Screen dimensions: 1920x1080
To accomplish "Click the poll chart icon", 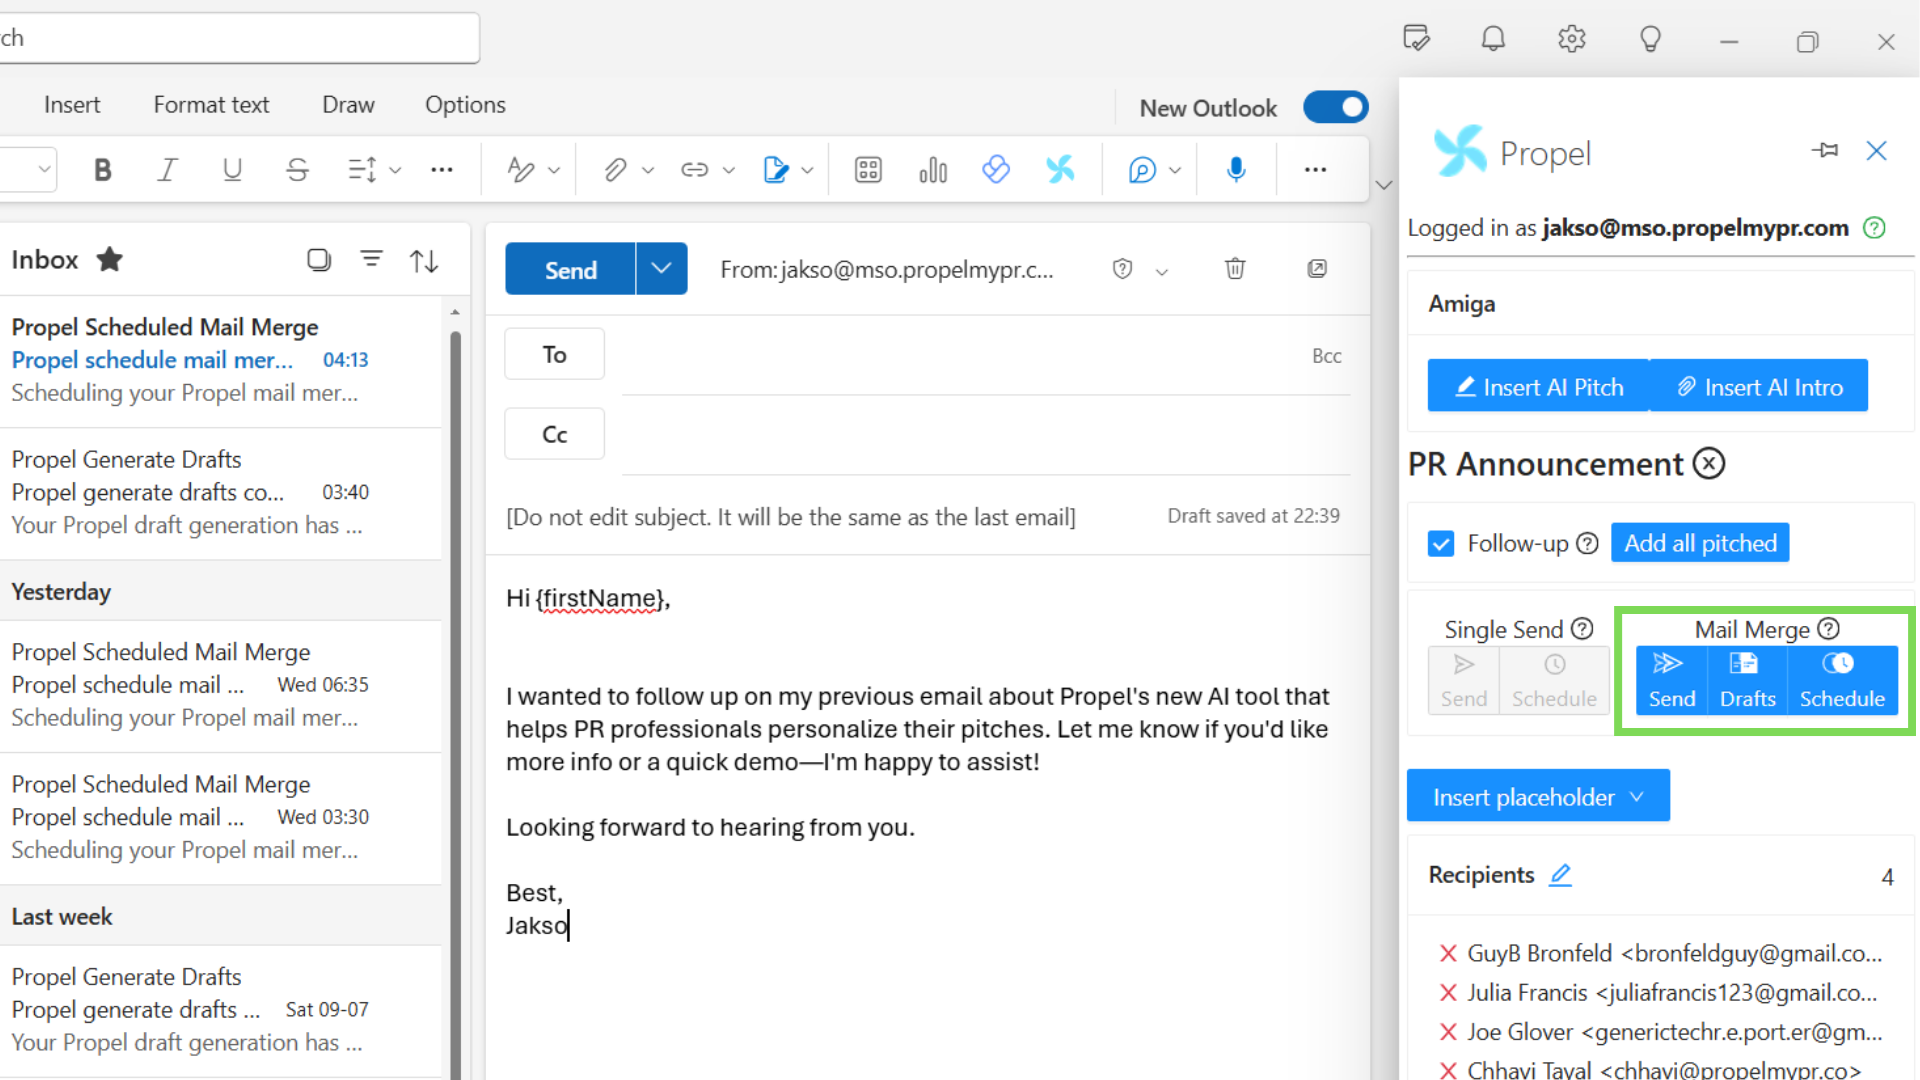I will 932,170.
